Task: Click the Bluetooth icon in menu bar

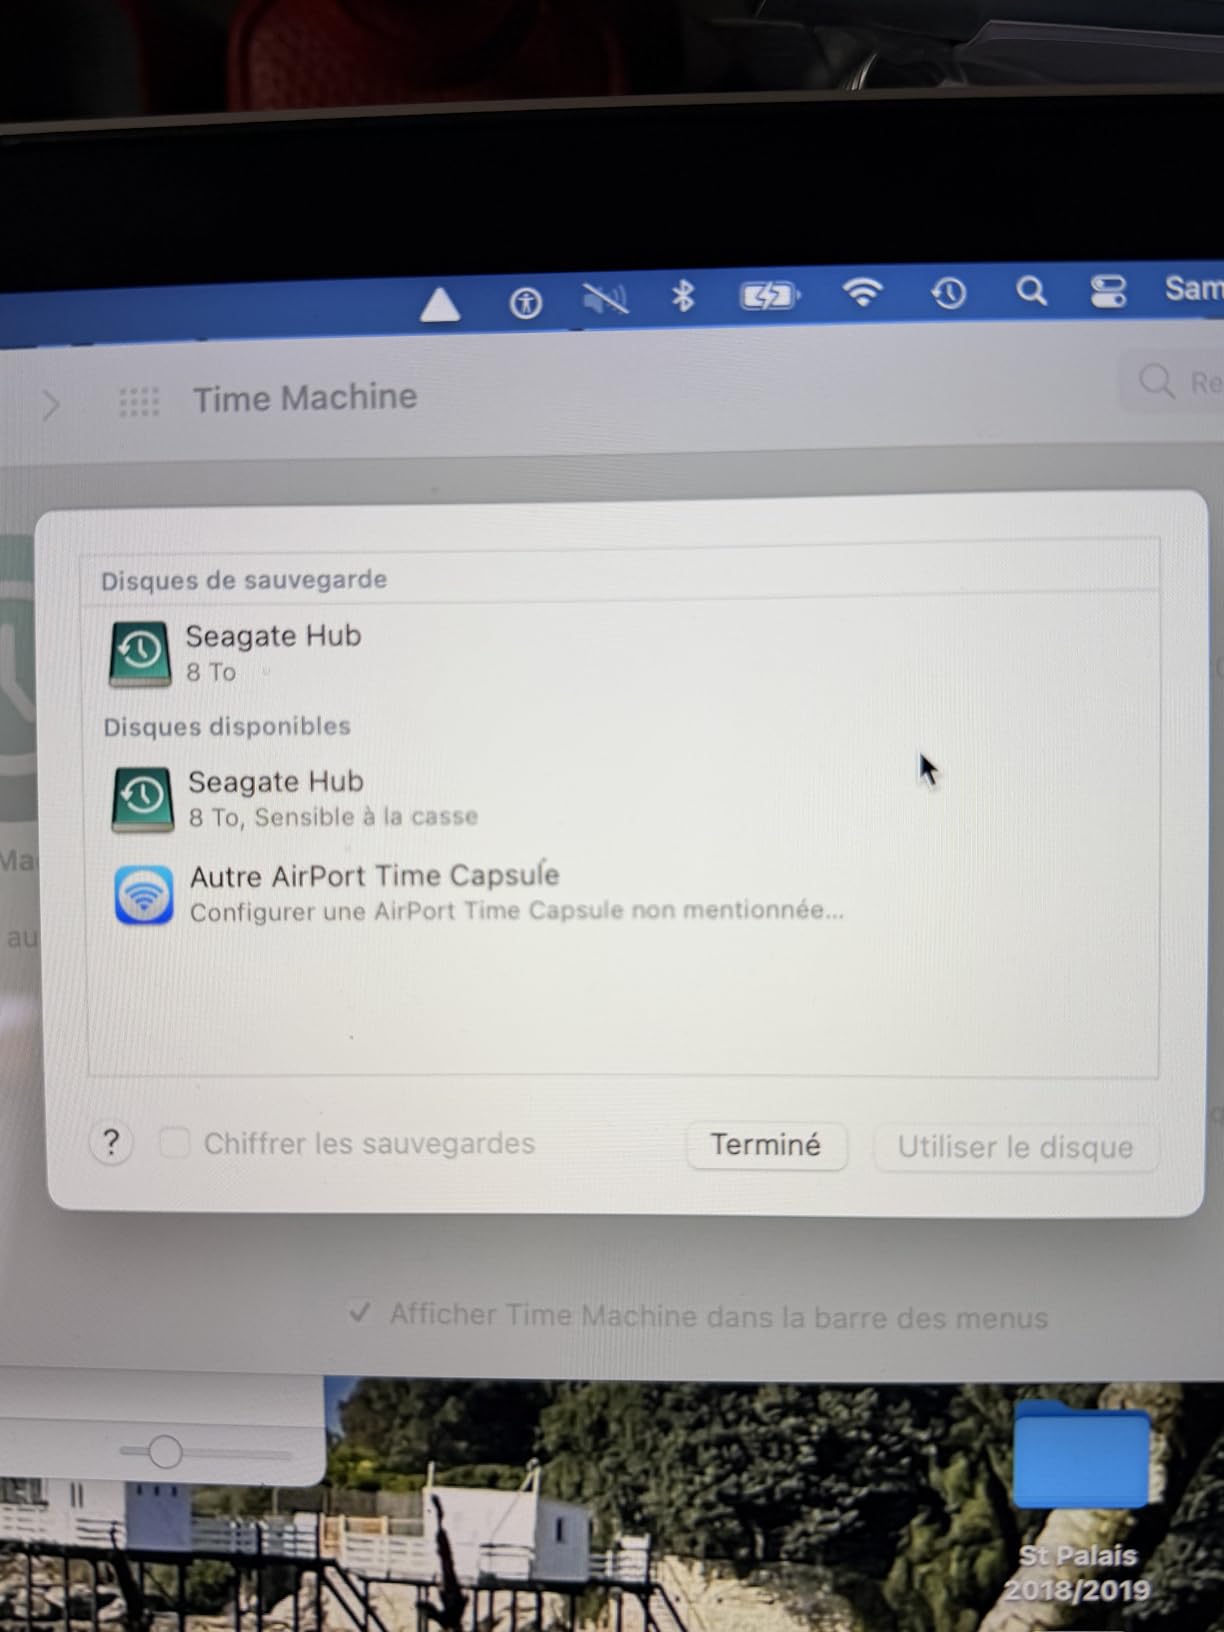Action: point(683,296)
